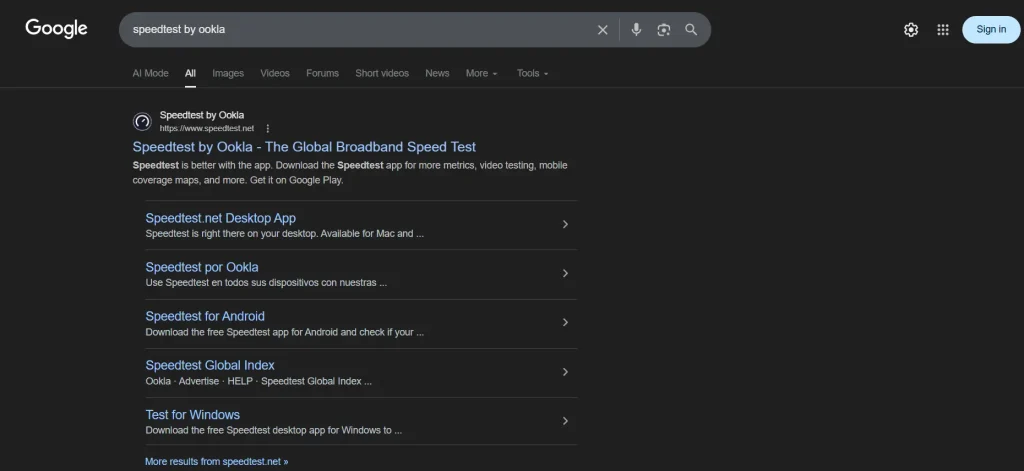1024x471 pixels.
Task: Select the All results tab
Action: pyautogui.click(x=190, y=73)
